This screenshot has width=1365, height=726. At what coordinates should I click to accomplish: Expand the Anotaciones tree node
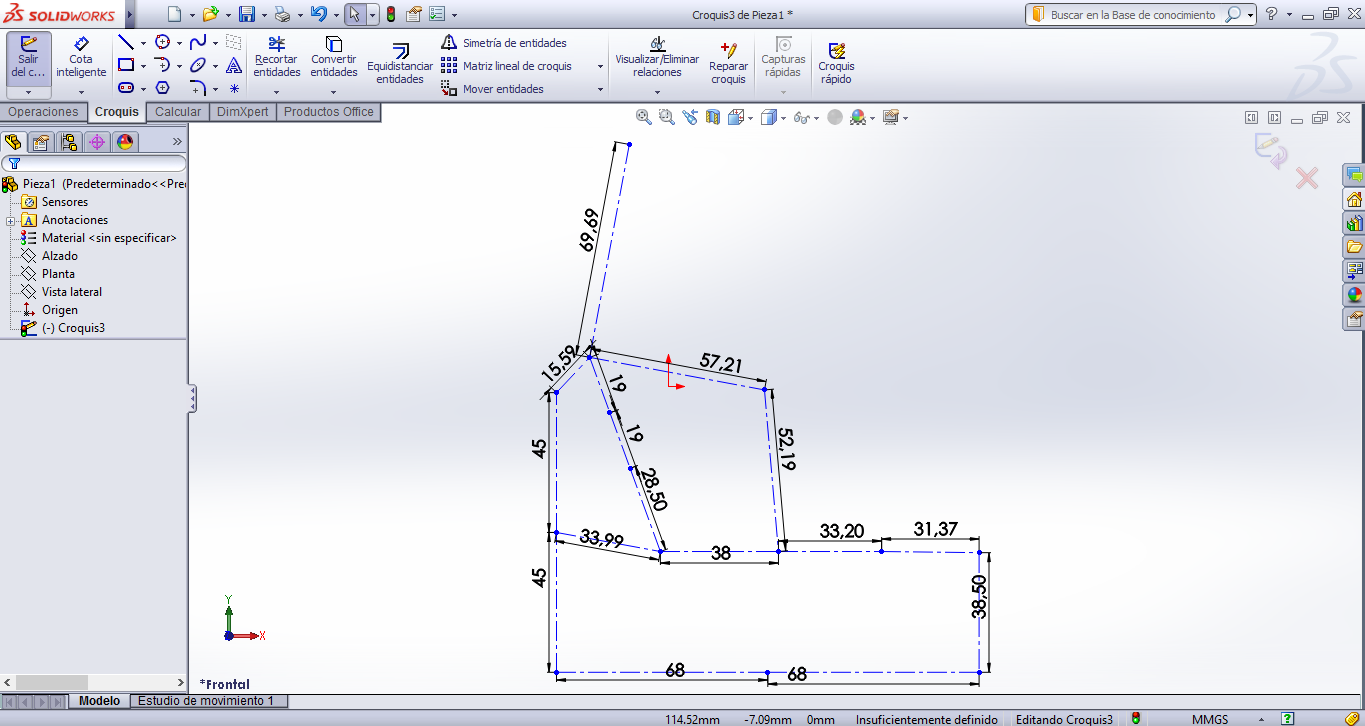click(10, 220)
